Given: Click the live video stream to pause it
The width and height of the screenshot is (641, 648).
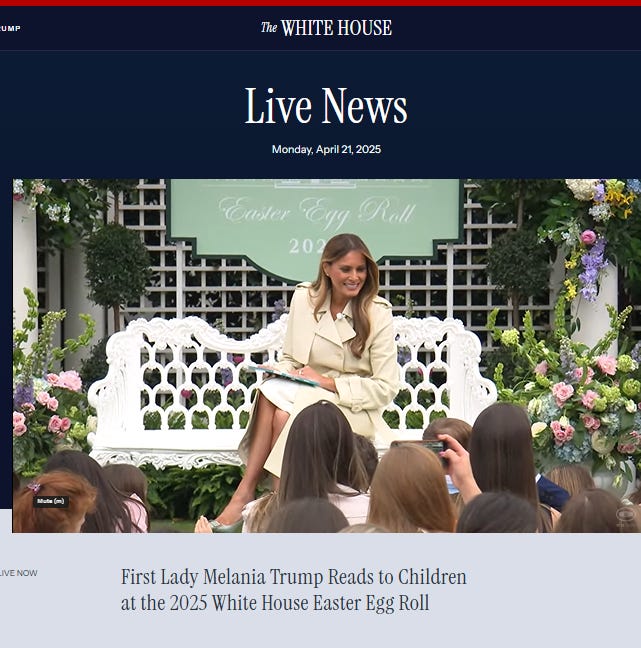Looking at the screenshot, I should coord(326,355).
